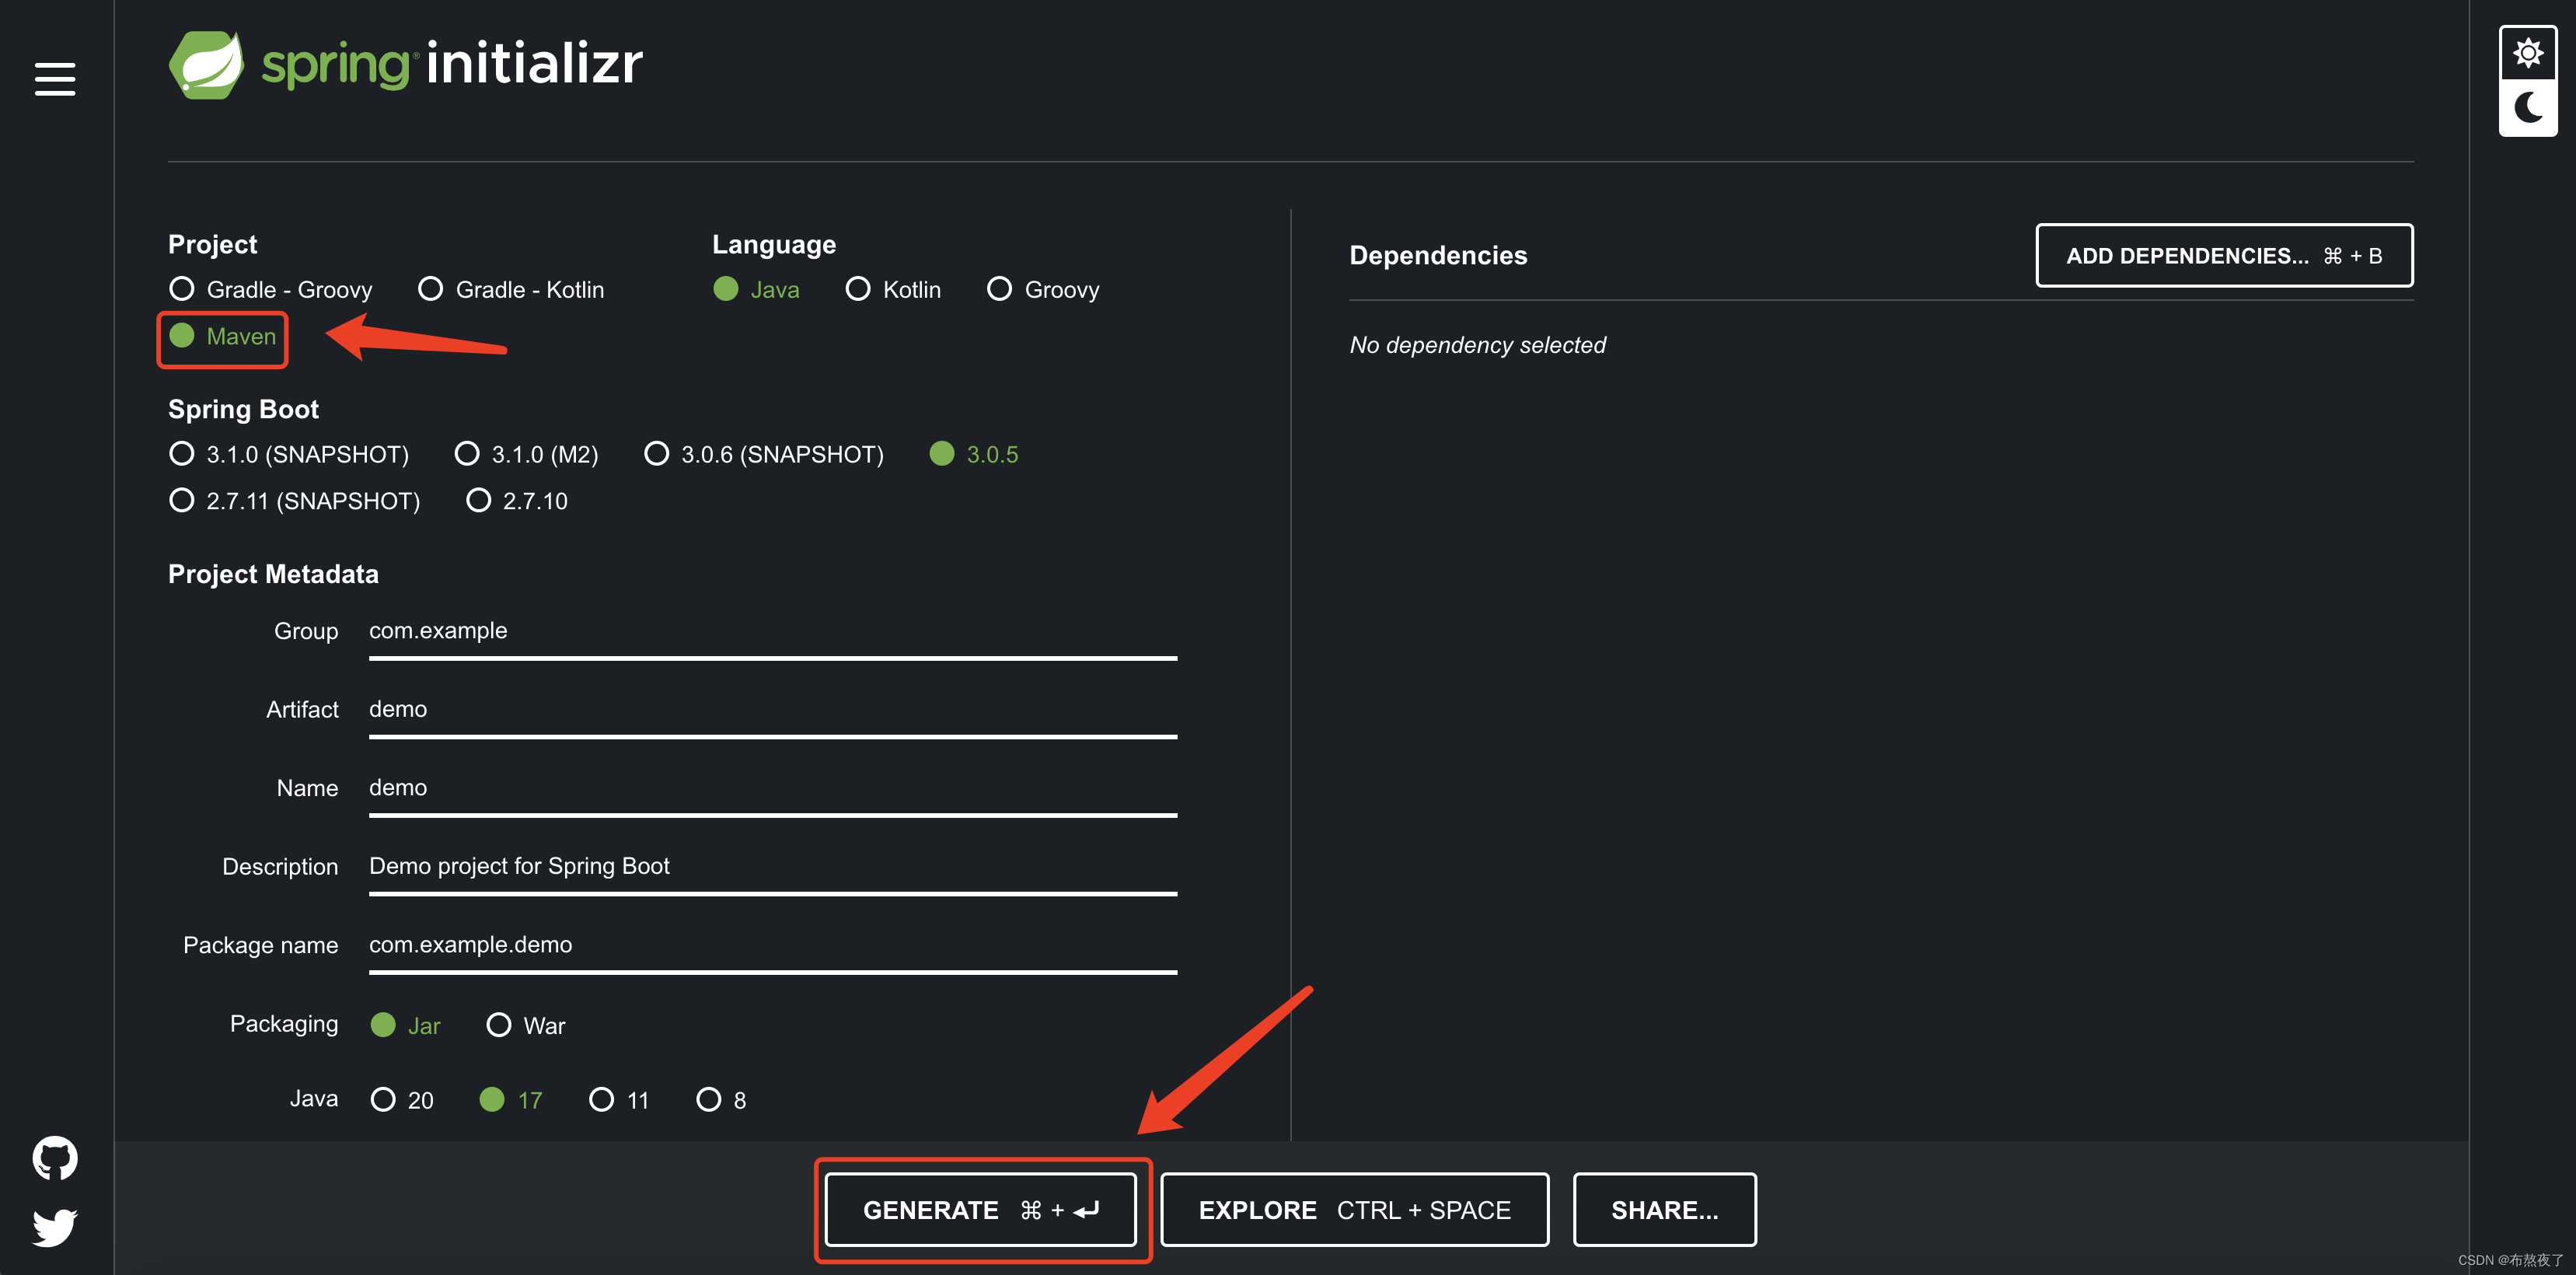Screen dimensions: 2576x1275
Task: Choose War packaging
Action: point(526,1026)
